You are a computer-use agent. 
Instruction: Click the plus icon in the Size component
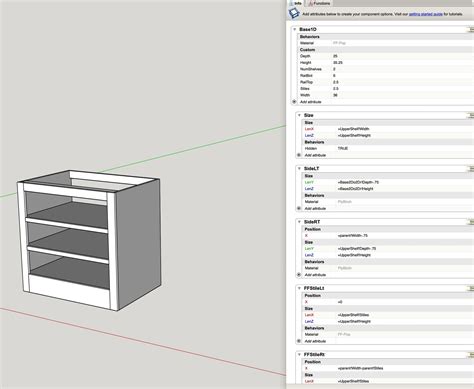299,155
